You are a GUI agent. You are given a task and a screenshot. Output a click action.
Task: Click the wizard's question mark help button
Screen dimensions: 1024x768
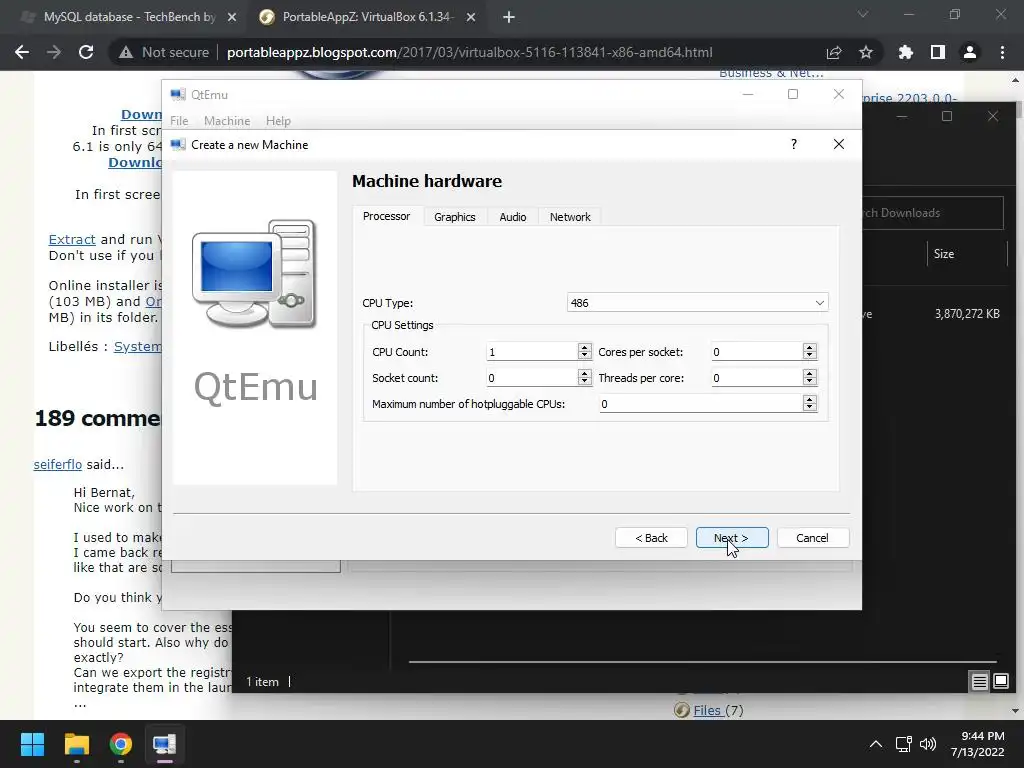[794, 144]
